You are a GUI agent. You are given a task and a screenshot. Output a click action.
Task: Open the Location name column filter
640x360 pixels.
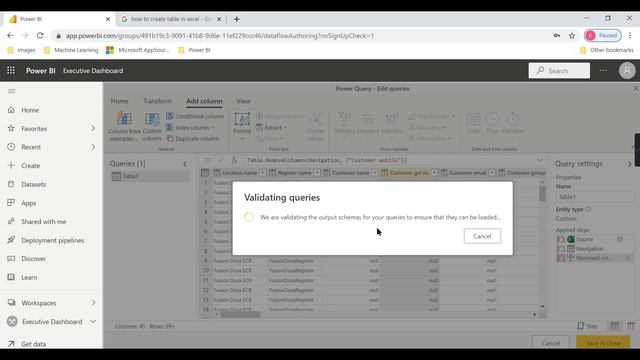pyautogui.click(x=262, y=173)
